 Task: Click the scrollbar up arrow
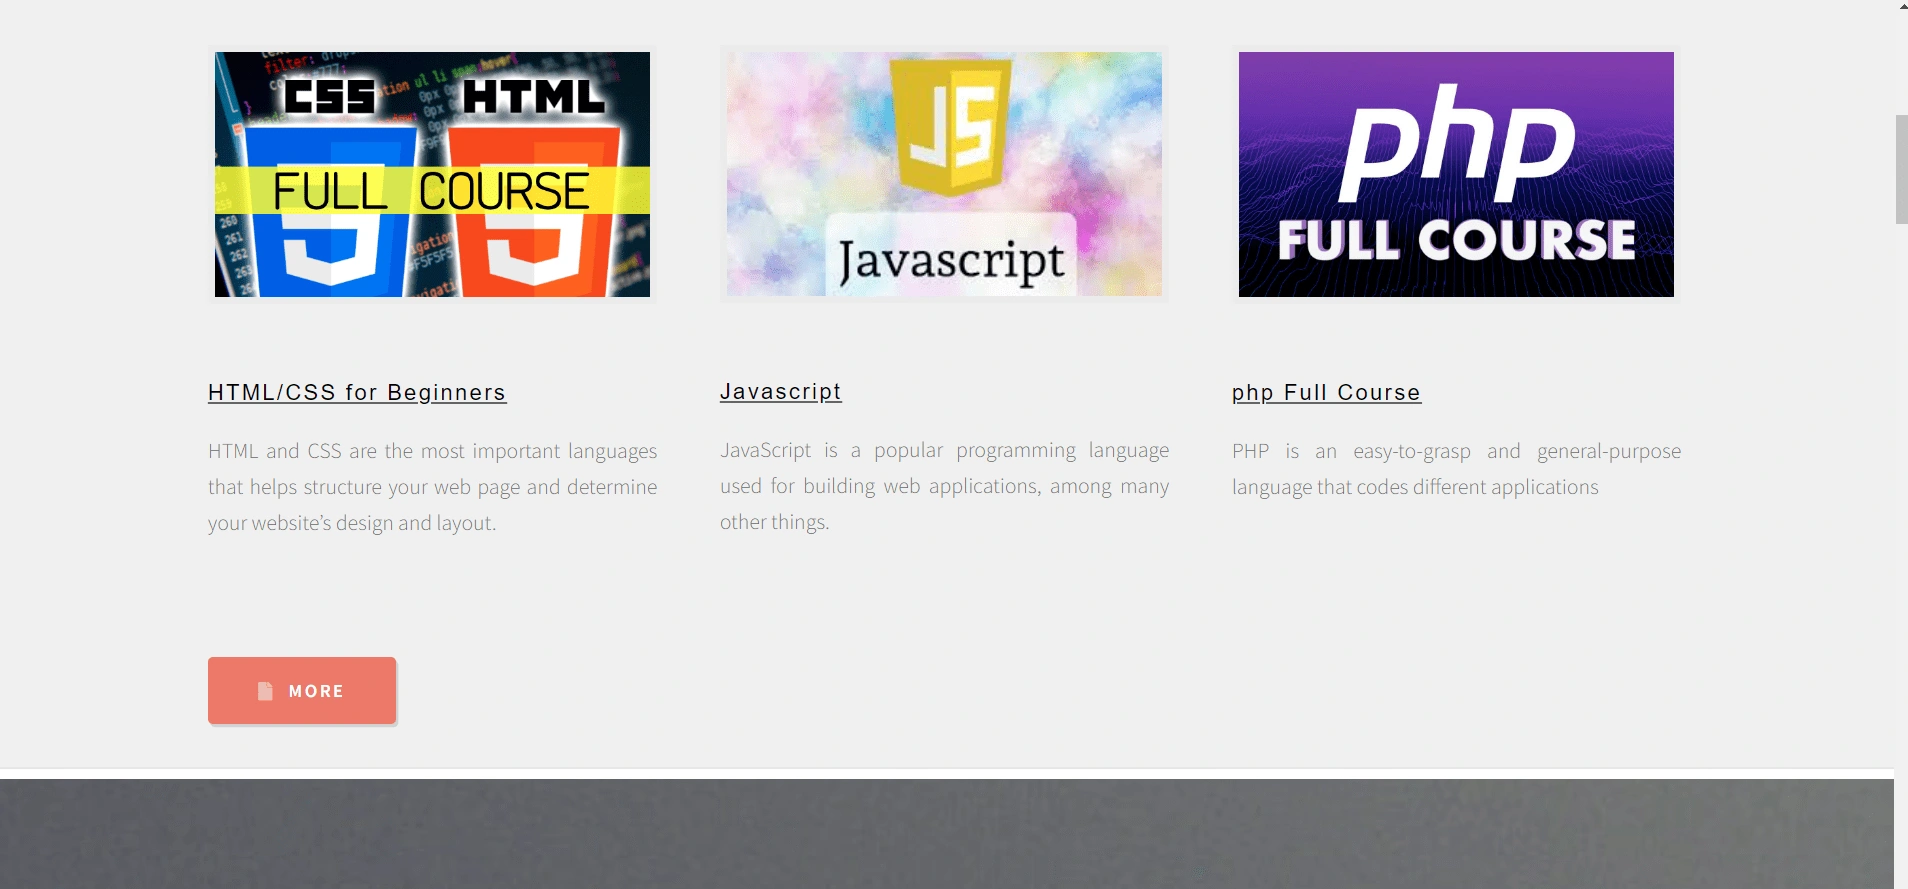[x=1901, y=6]
